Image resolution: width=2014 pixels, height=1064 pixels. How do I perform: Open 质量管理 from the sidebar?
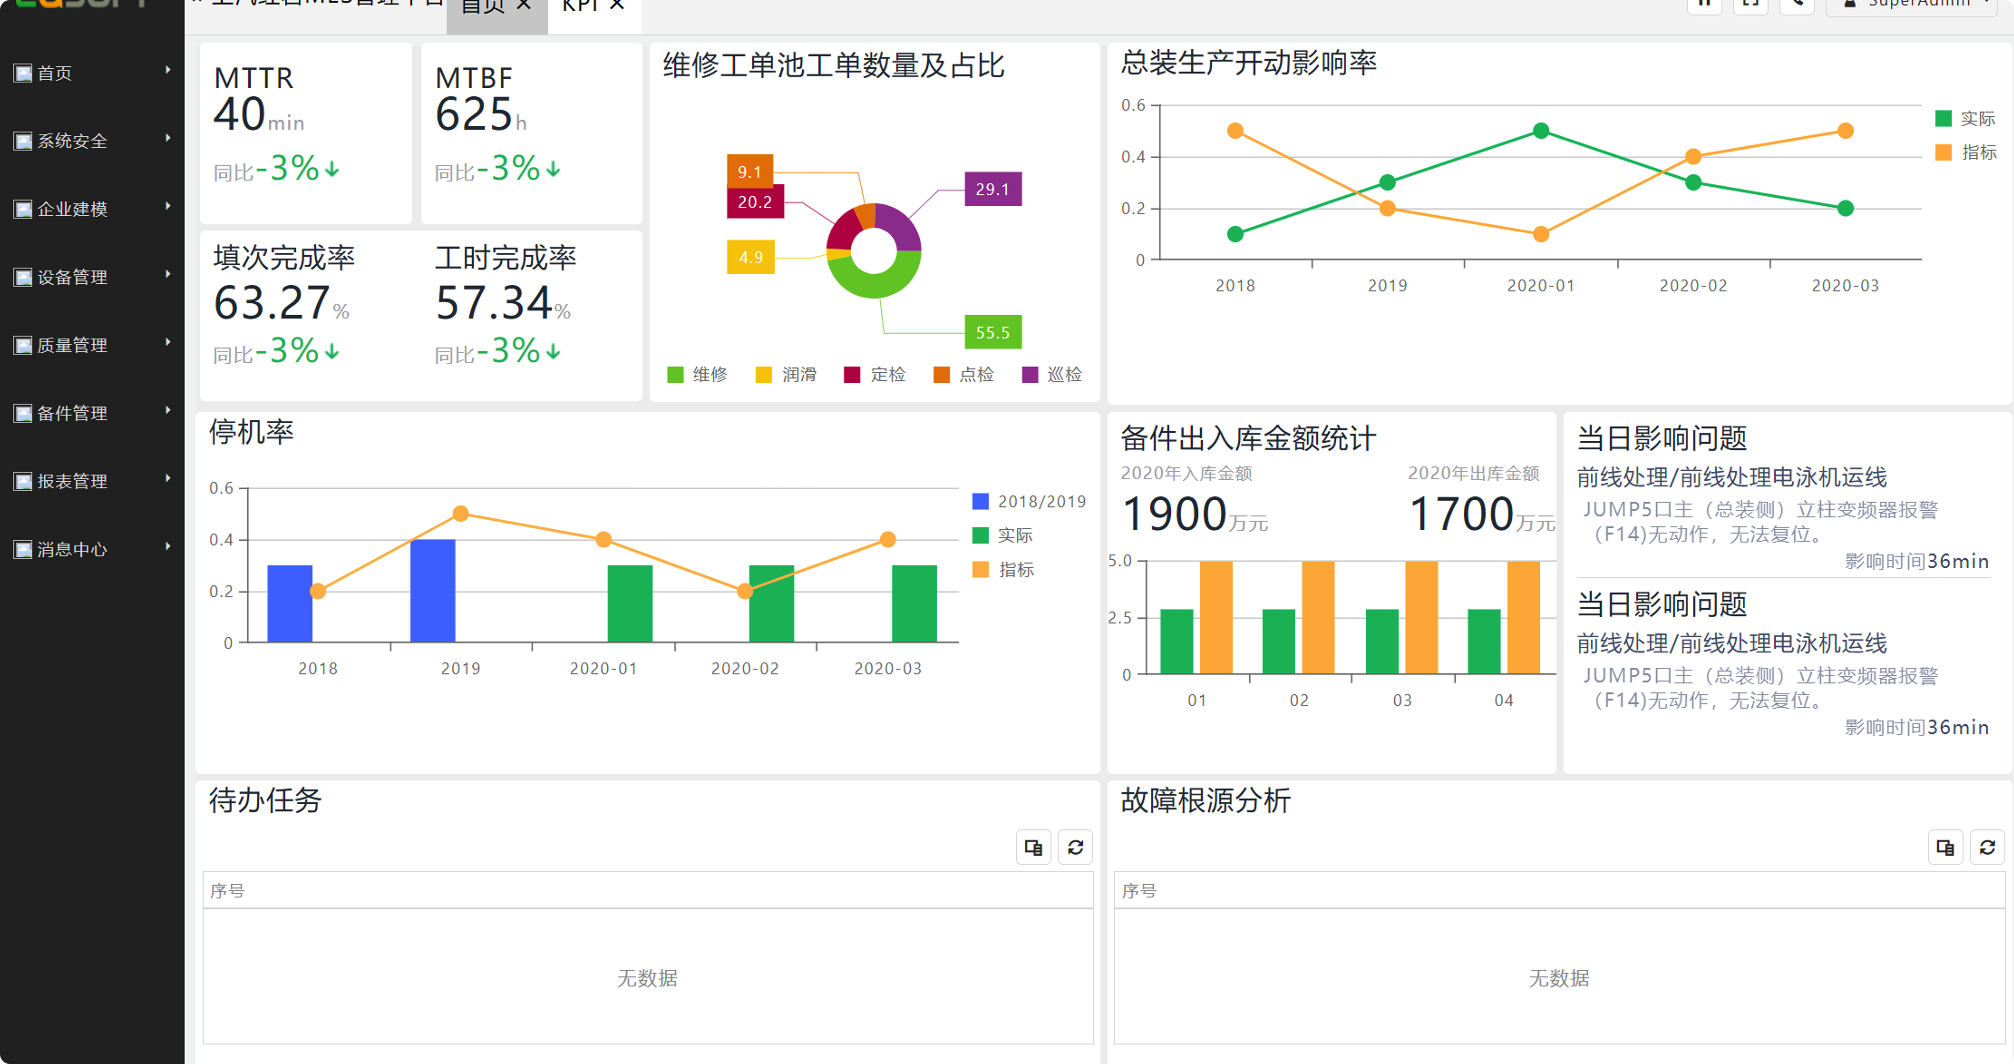click(x=72, y=345)
